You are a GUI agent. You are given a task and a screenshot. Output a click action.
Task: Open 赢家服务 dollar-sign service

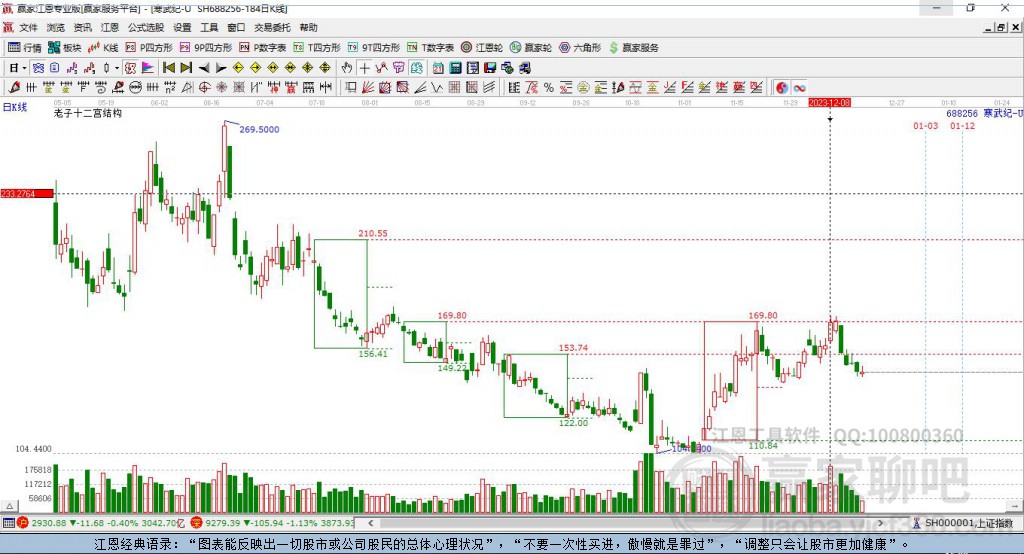pyautogui.click(x=633, y=48)
